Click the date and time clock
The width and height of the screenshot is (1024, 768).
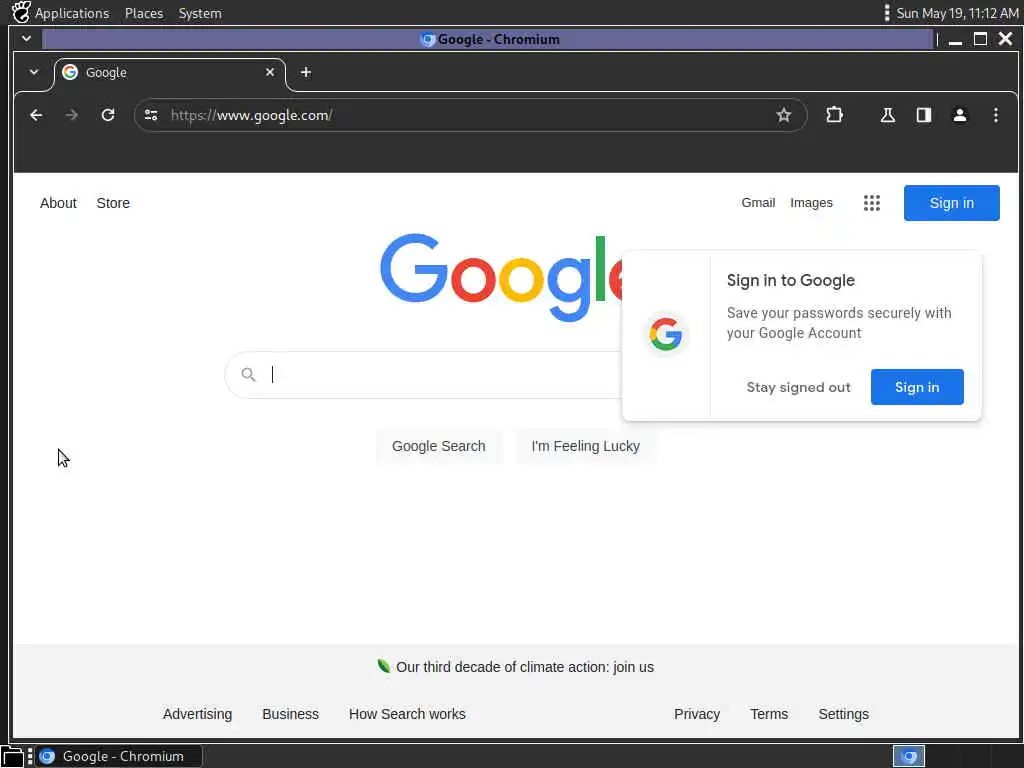tap(957, 13)
